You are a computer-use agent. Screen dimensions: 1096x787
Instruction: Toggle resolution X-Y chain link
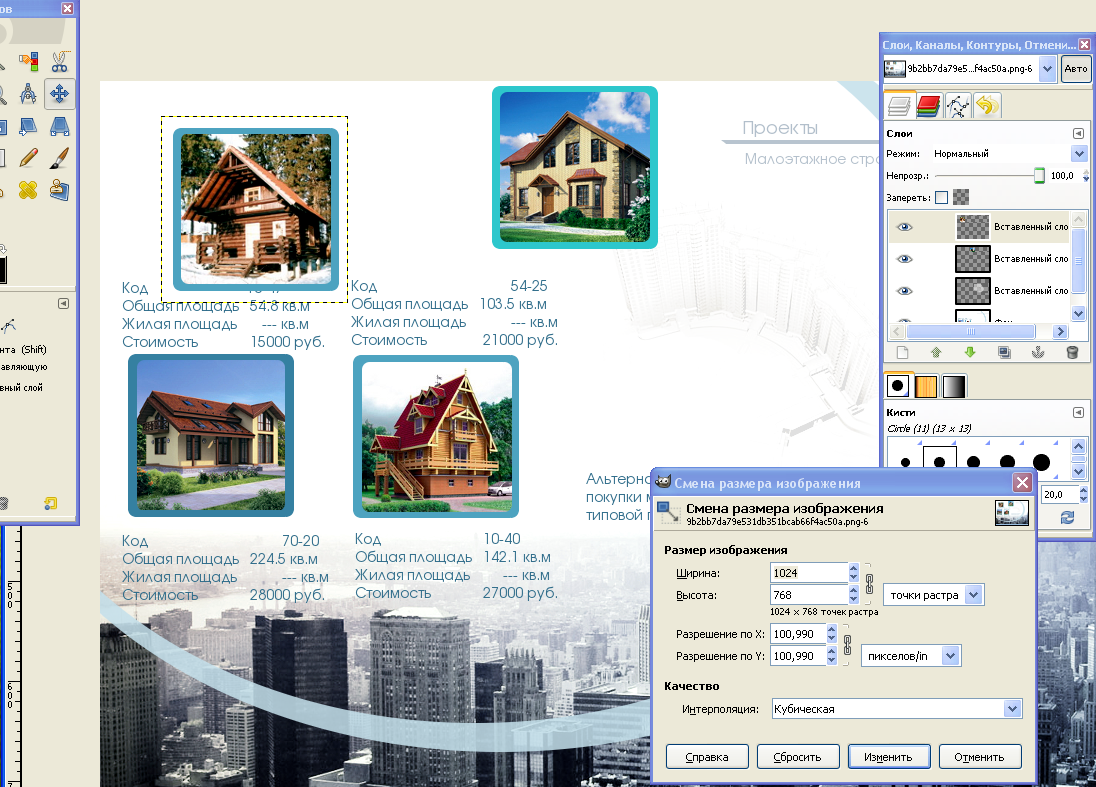coord(847,645)
